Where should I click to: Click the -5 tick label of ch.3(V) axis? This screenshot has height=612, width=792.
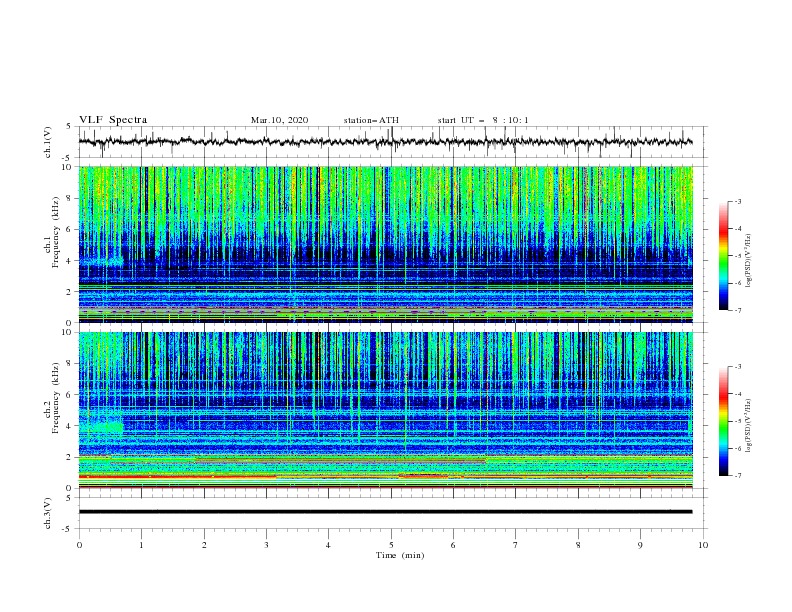(x=68, y=529)
